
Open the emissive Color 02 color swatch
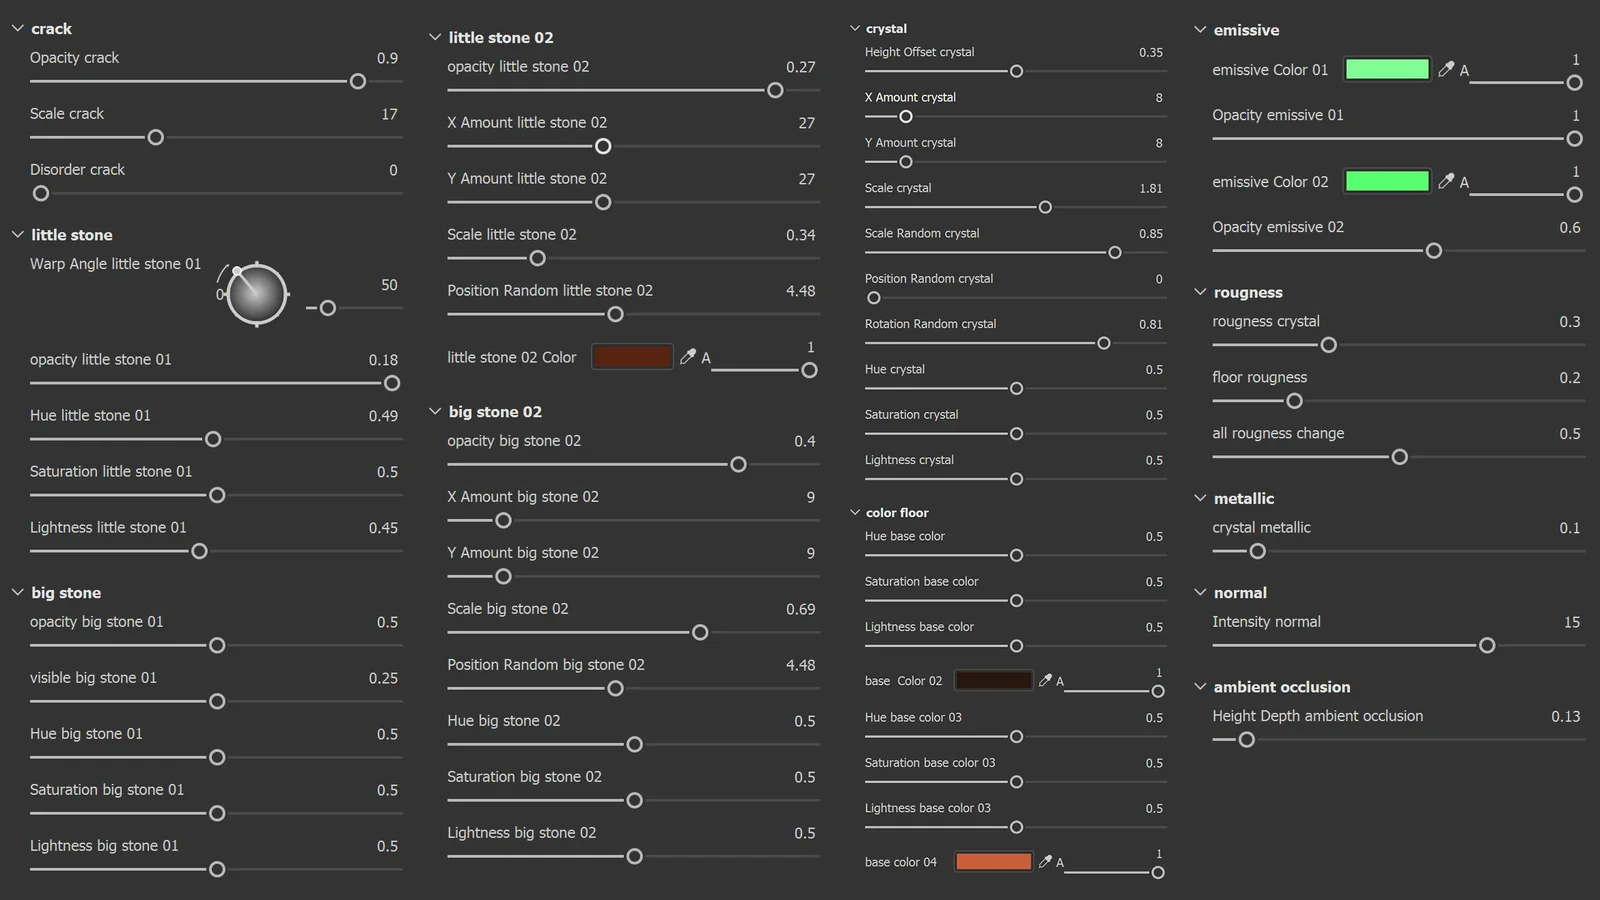1386,181
